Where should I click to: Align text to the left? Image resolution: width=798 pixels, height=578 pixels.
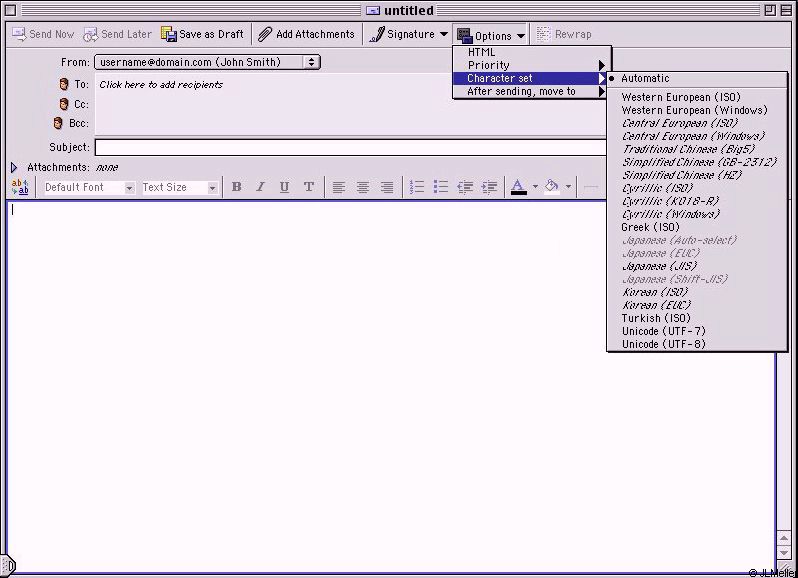[339, 187]
